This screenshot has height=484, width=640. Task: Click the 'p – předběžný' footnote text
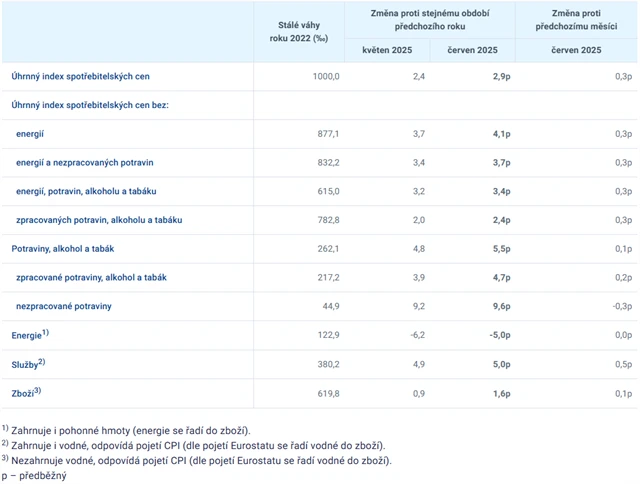(35, 476)
